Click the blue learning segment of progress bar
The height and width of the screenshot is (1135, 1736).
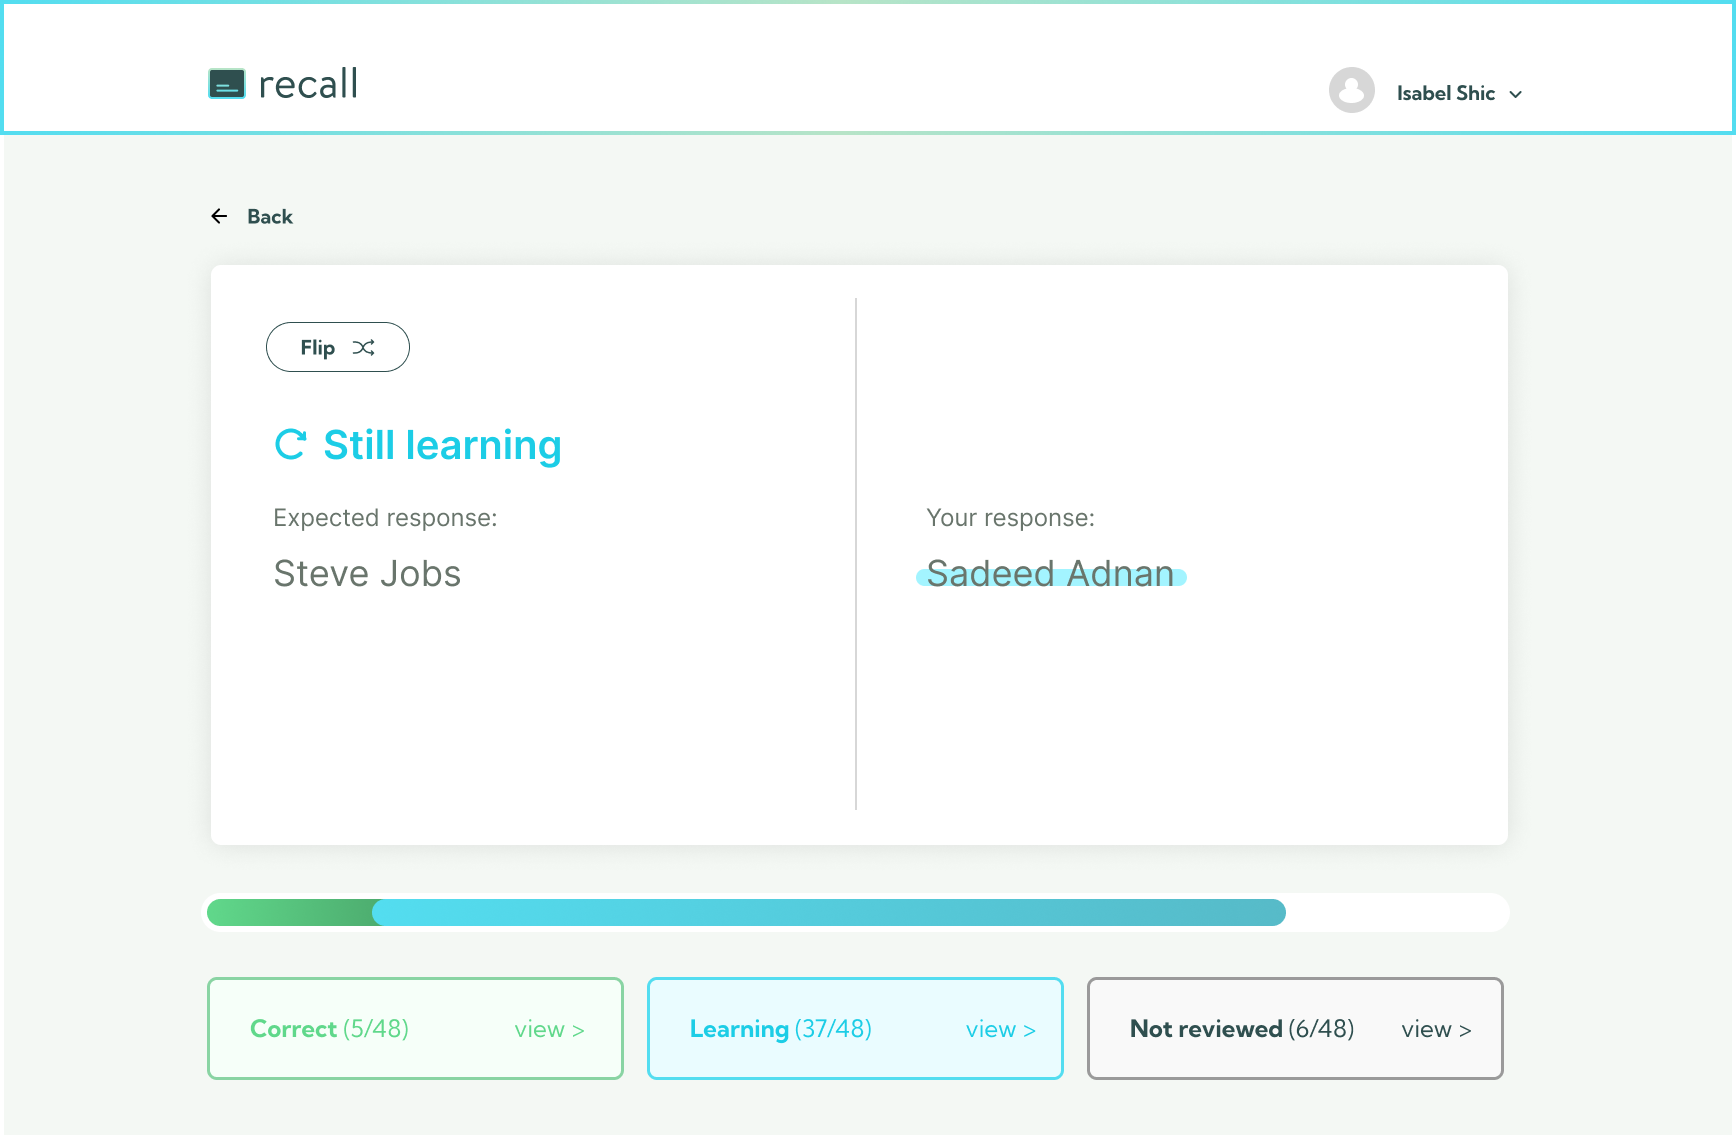tap(829, 912)
